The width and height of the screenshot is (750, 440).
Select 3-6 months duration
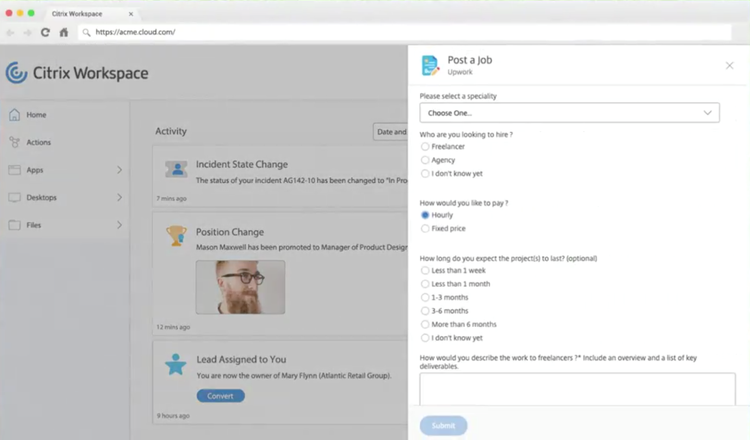coord(425,310)
